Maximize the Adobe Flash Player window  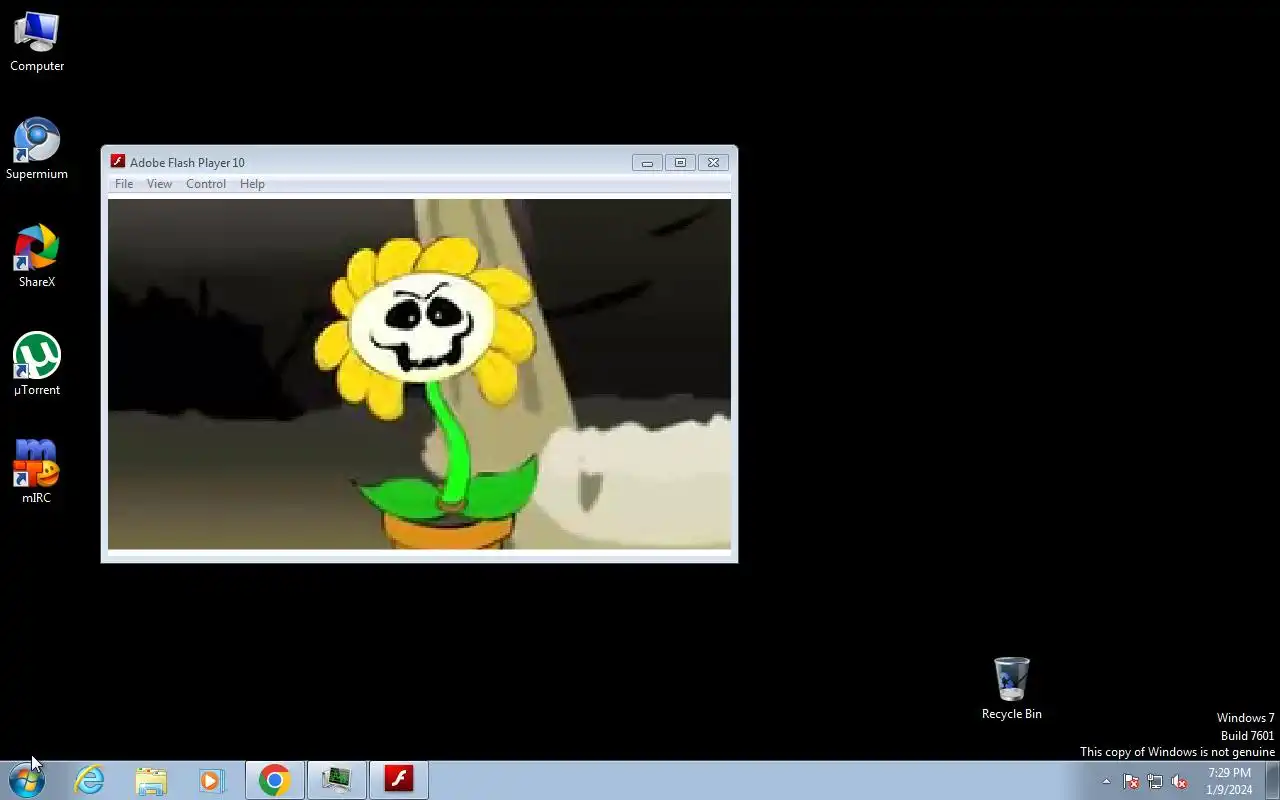pyautogui.click(x=680, y=162)
